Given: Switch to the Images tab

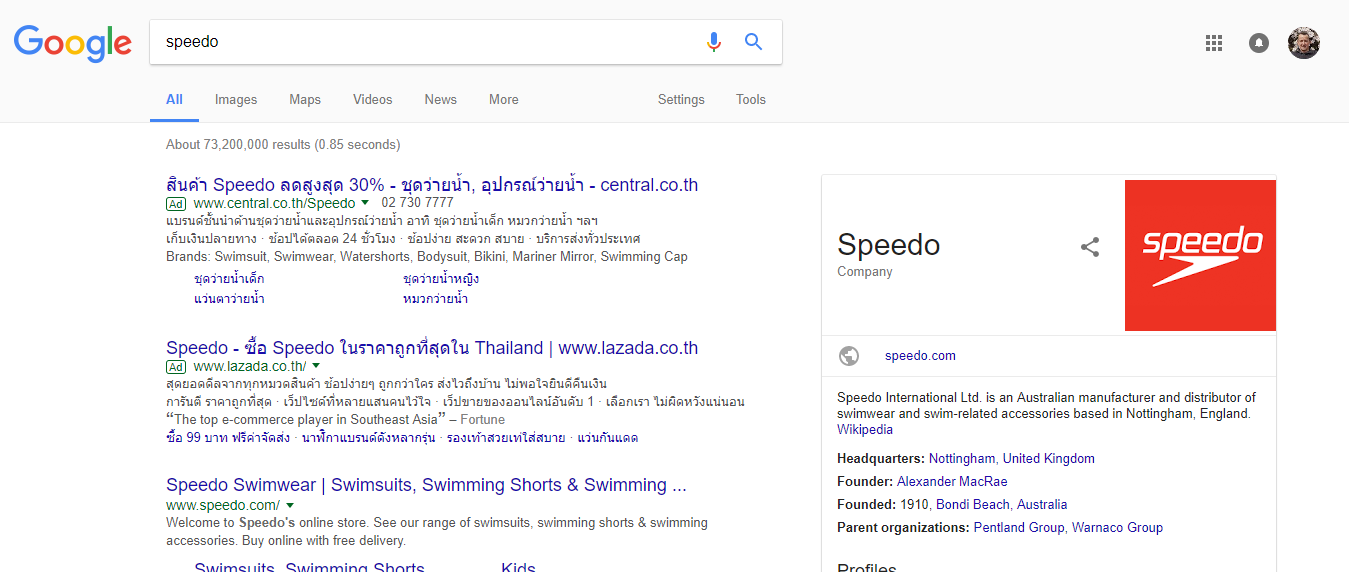Looking at the screenshot, I should [x=236, y=100].
